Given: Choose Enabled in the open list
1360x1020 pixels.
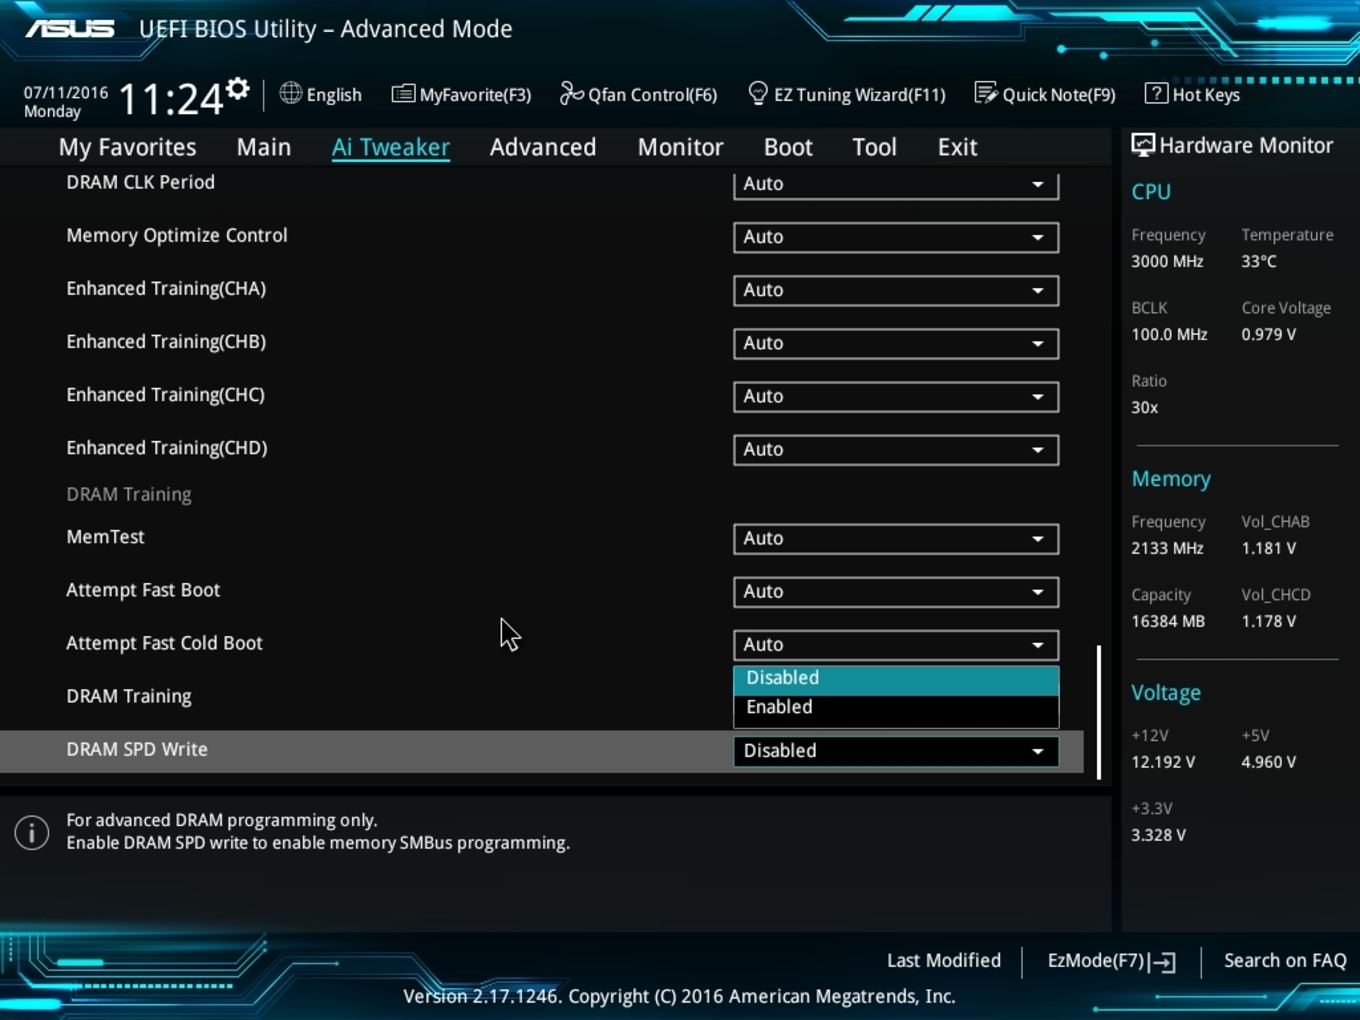Looking at the screenshot, I should [x=896, y=707].
